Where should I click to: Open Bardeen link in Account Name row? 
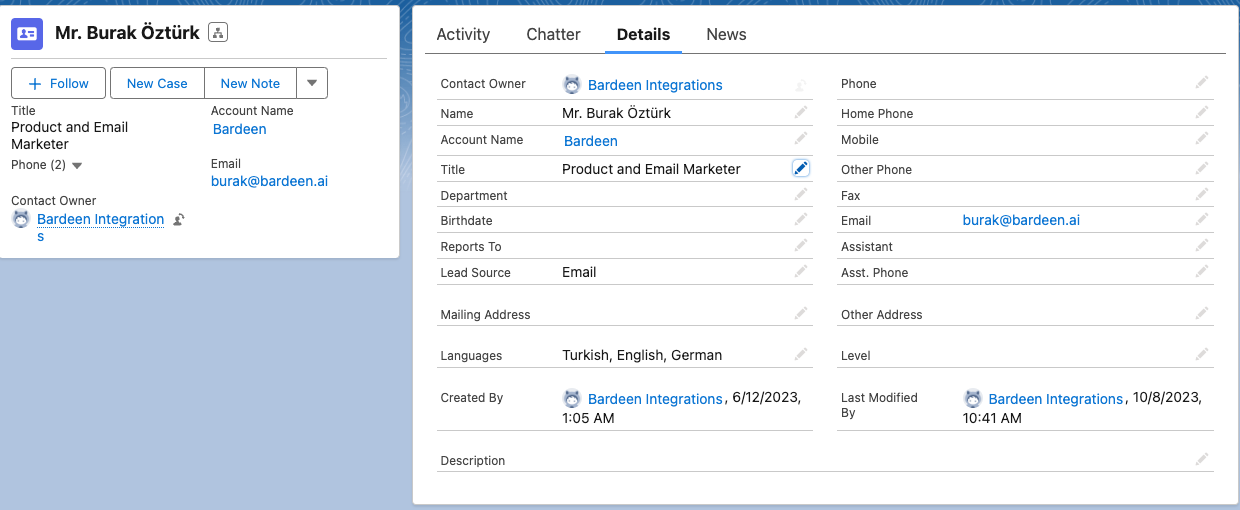click(x=591, y=141)
